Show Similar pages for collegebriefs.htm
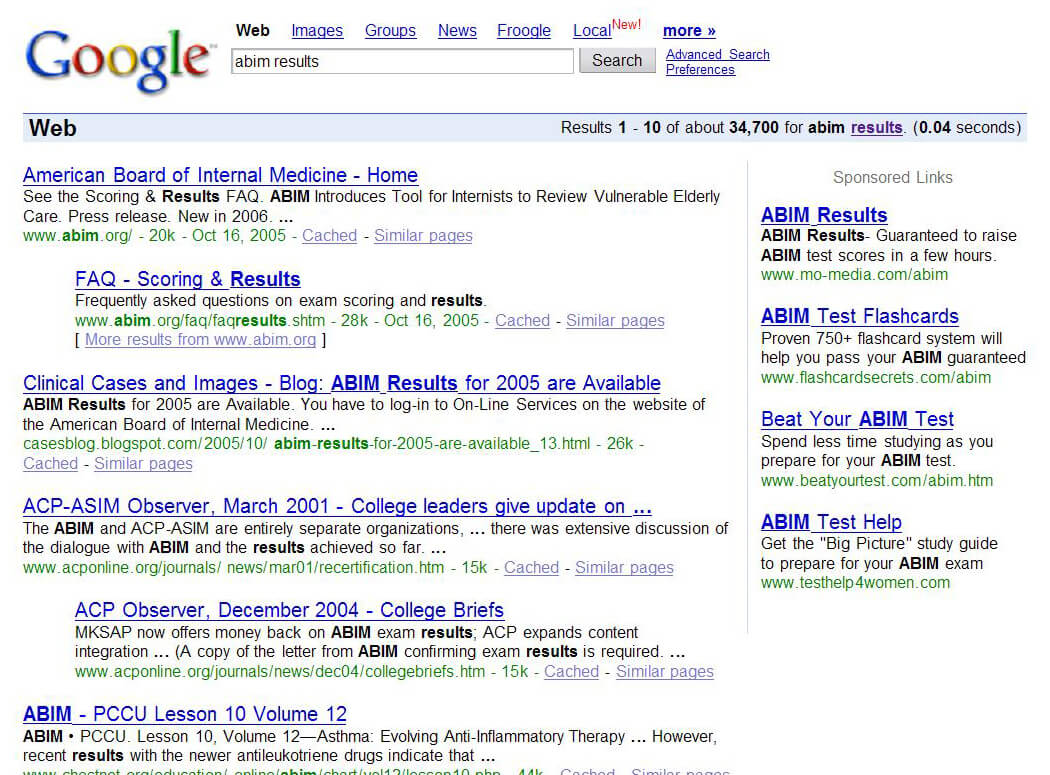 [665, 672]
